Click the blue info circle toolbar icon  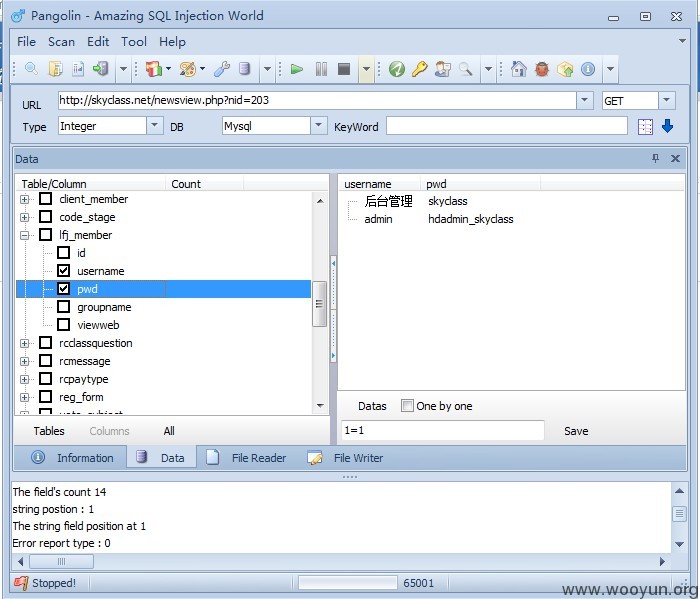pos(588,69)
